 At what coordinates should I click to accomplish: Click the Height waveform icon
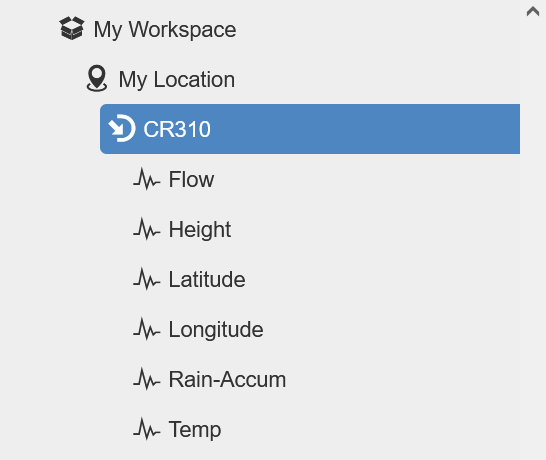[x=147, y=229]
